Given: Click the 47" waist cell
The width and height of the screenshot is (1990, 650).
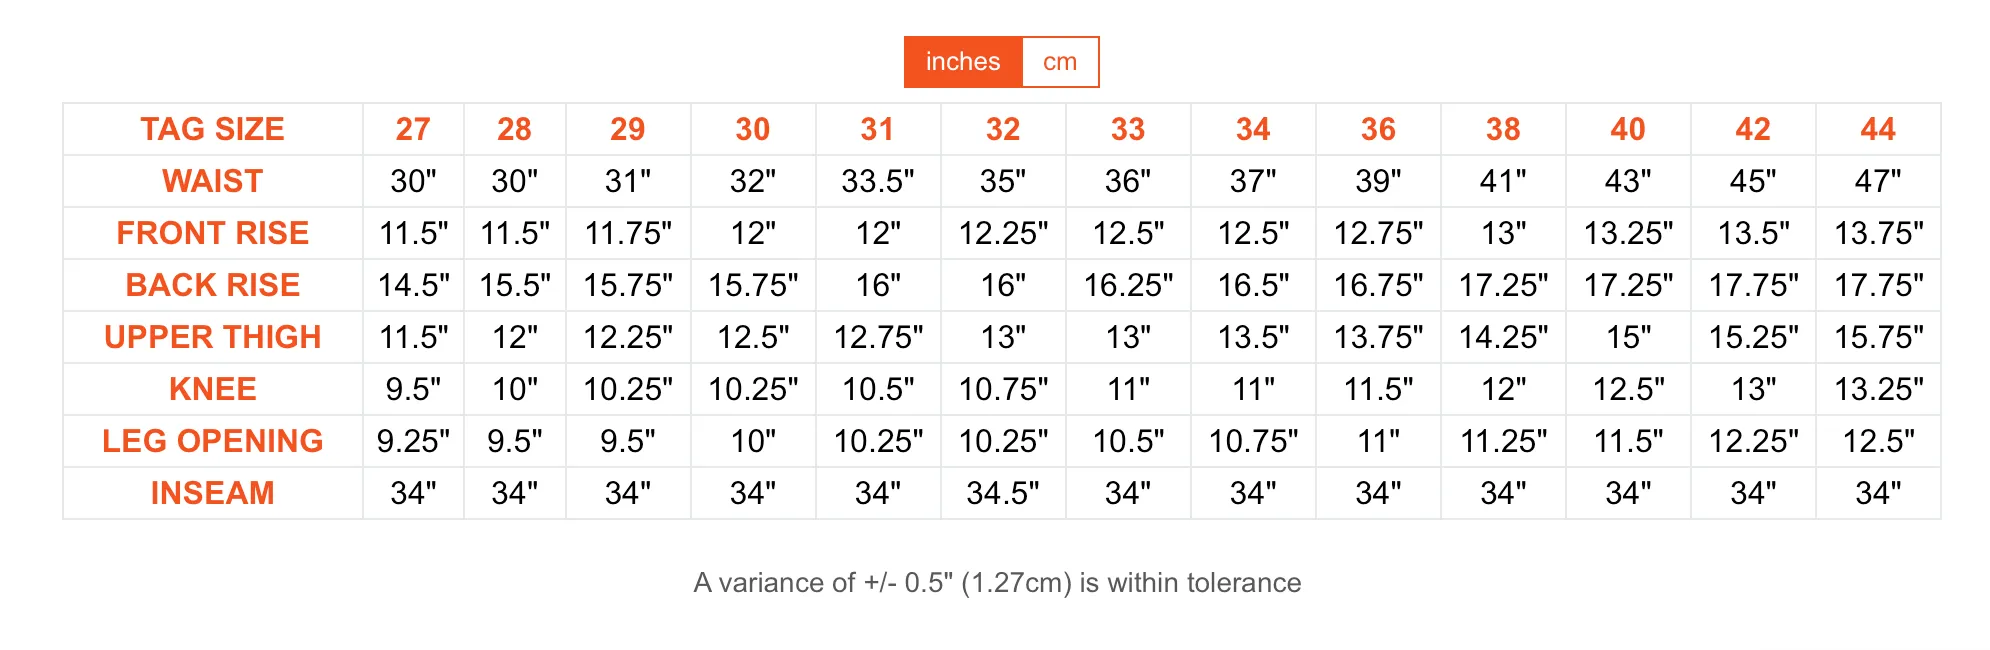Looking at the screenshot, I should coord(1878,181).
